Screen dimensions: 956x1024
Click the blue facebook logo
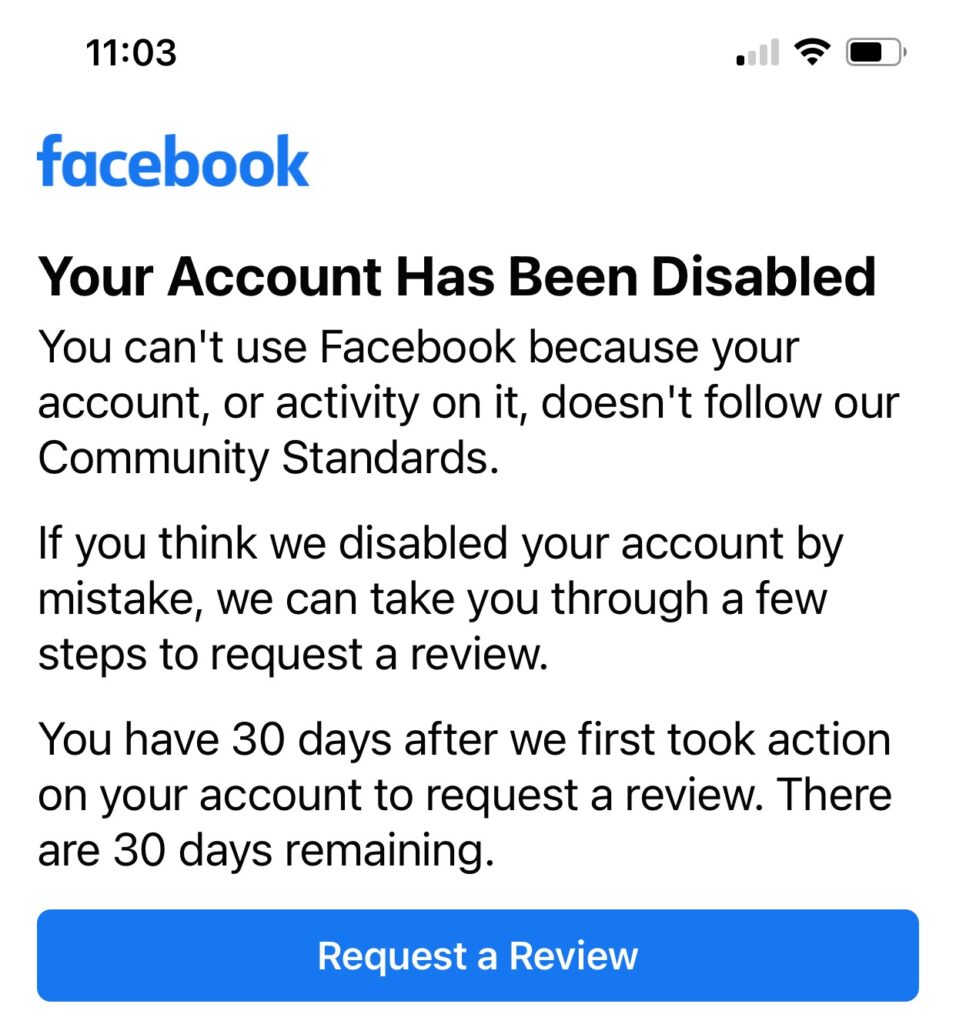click(x=173, y=162)
